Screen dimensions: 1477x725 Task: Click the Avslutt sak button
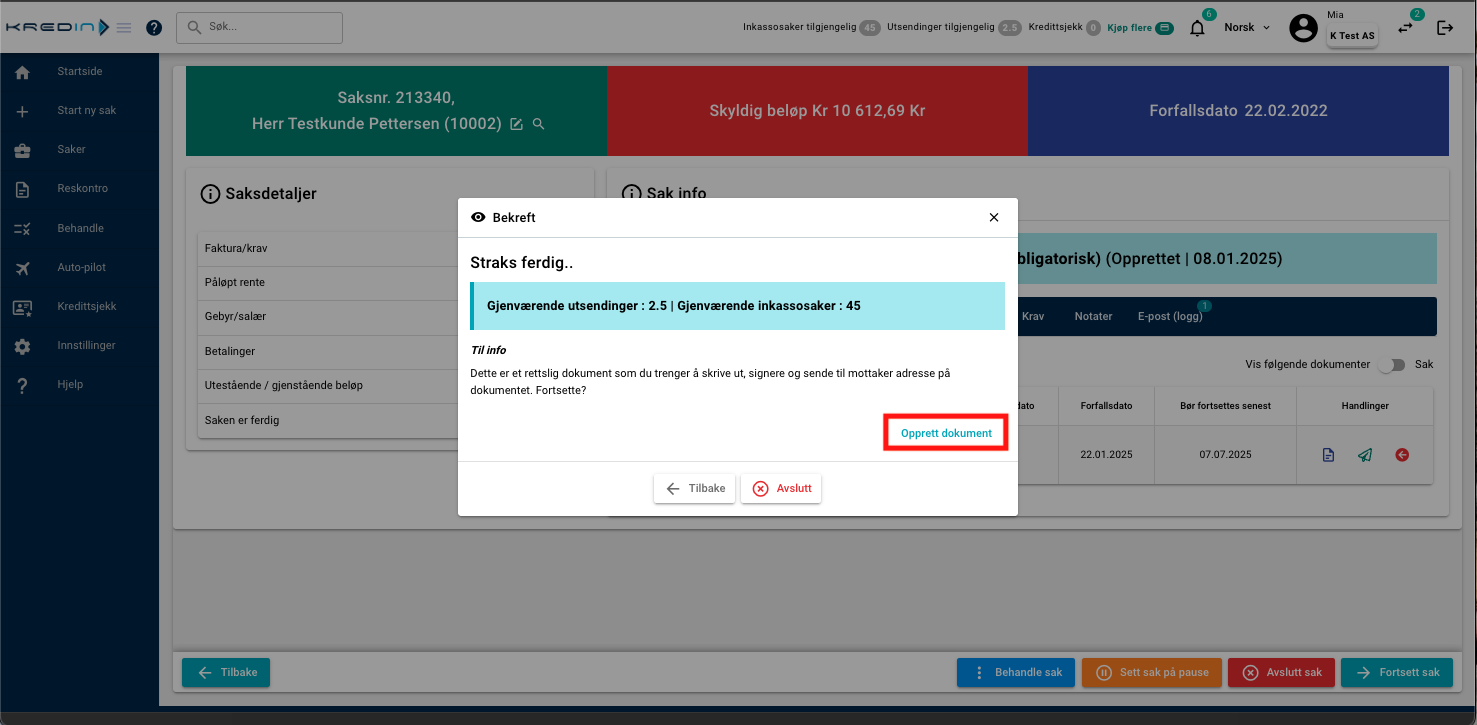click(1281, 672)
